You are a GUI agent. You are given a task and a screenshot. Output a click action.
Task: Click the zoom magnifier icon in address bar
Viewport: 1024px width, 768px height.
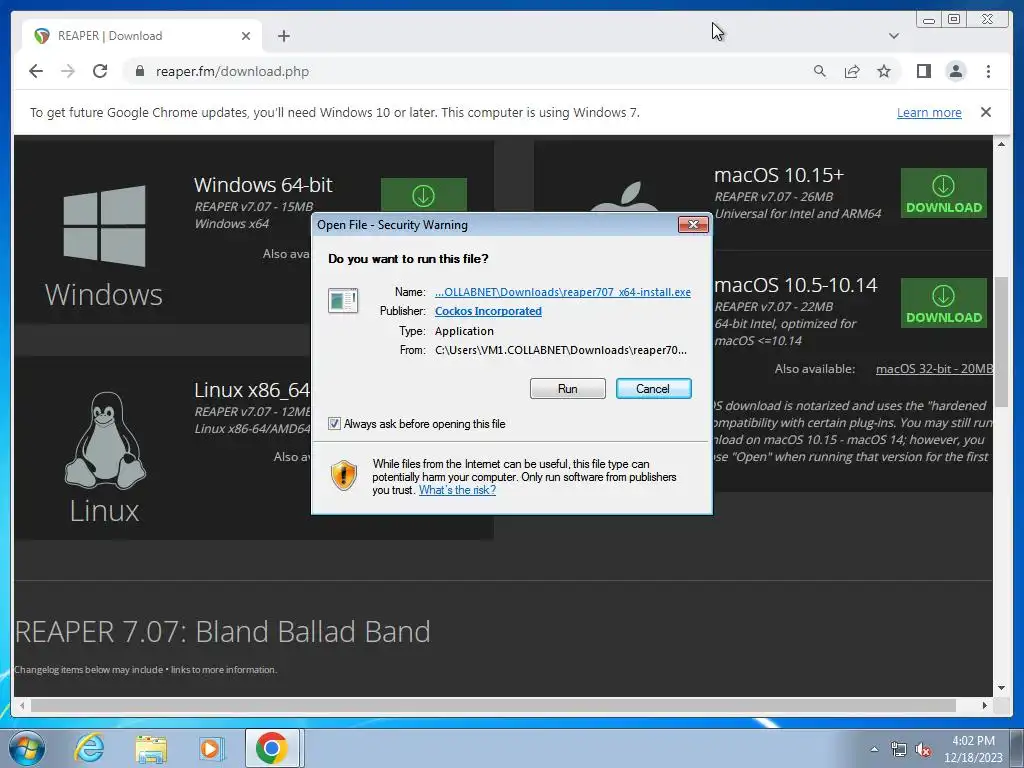820,71
